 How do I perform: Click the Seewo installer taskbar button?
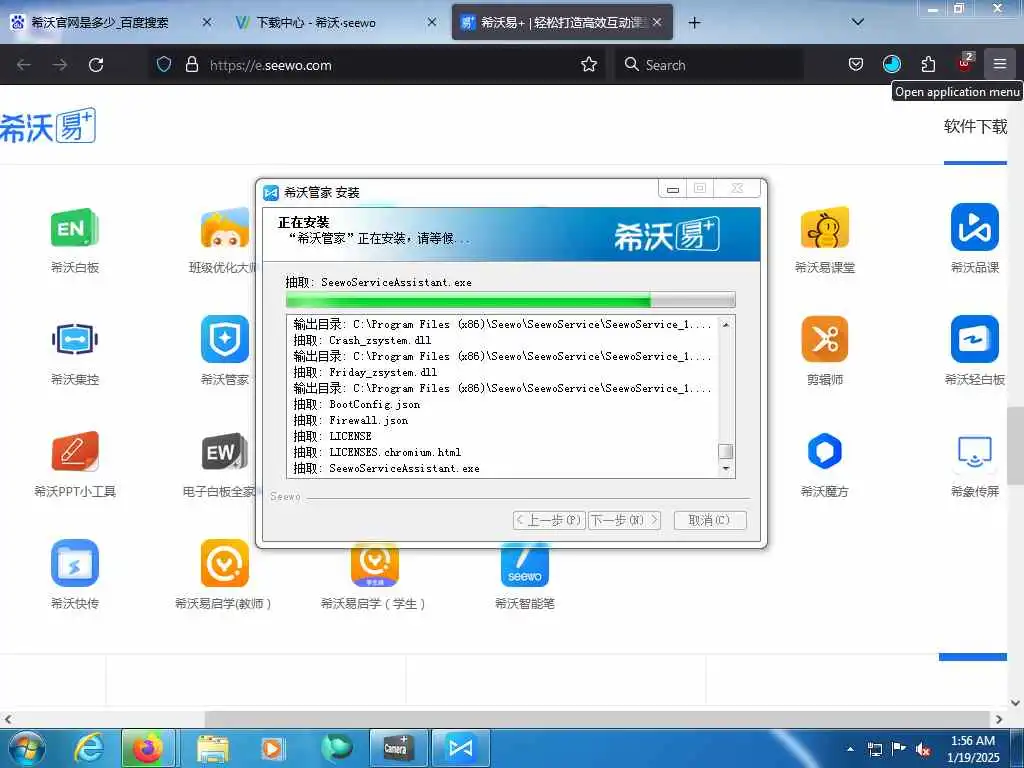coord(461,748)
